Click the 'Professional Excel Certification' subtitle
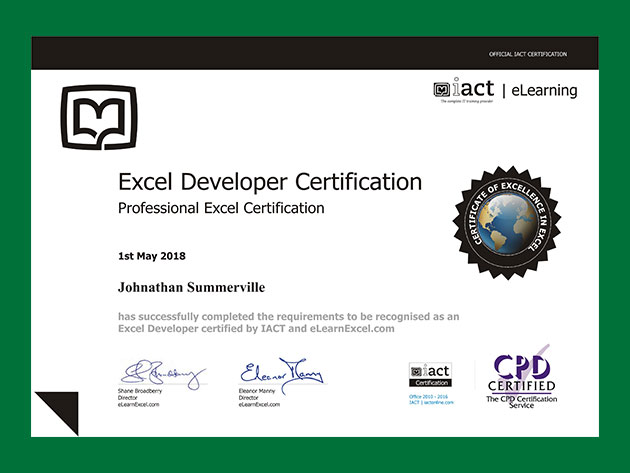630x473 pixels. [x=221, y=208]
